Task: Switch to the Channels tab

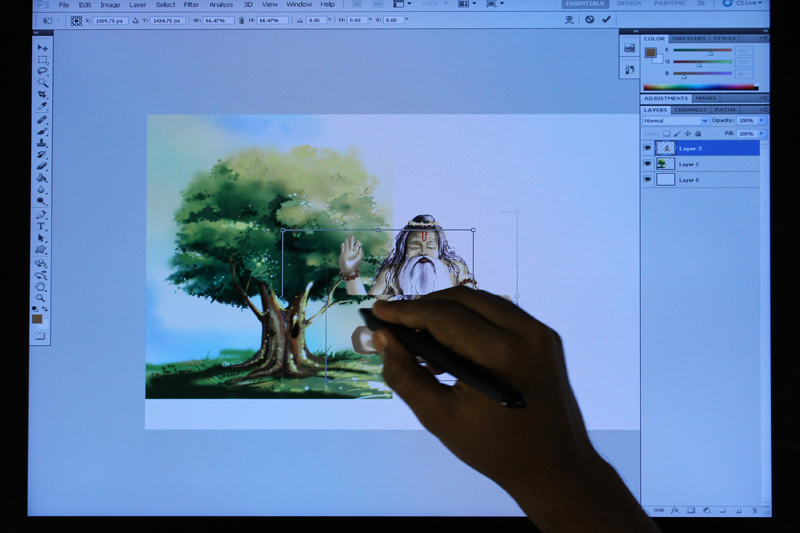Action: [690, 109]
